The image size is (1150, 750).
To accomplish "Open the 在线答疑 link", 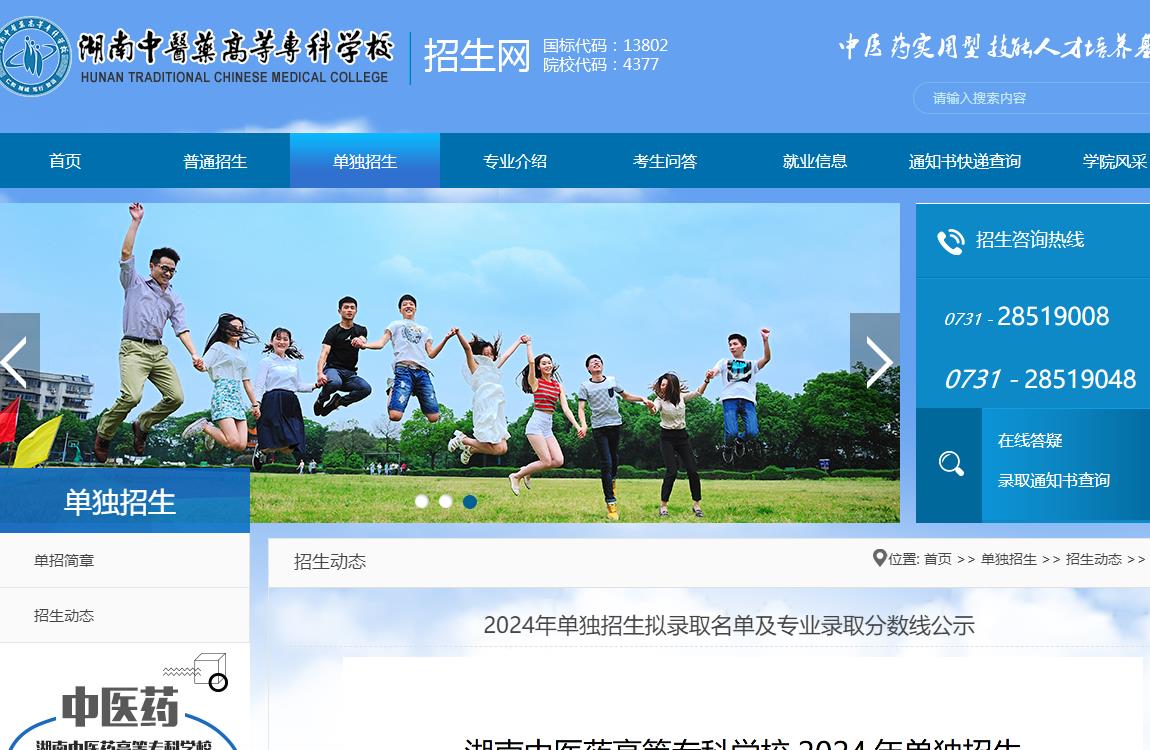I will click(x=1030, y=441).
